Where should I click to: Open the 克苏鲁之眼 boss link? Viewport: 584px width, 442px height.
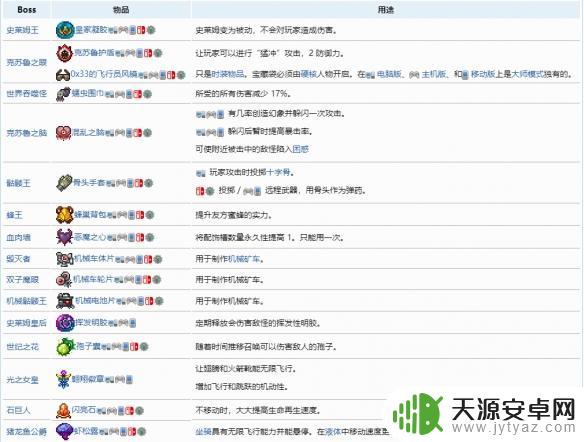(26, 62)
